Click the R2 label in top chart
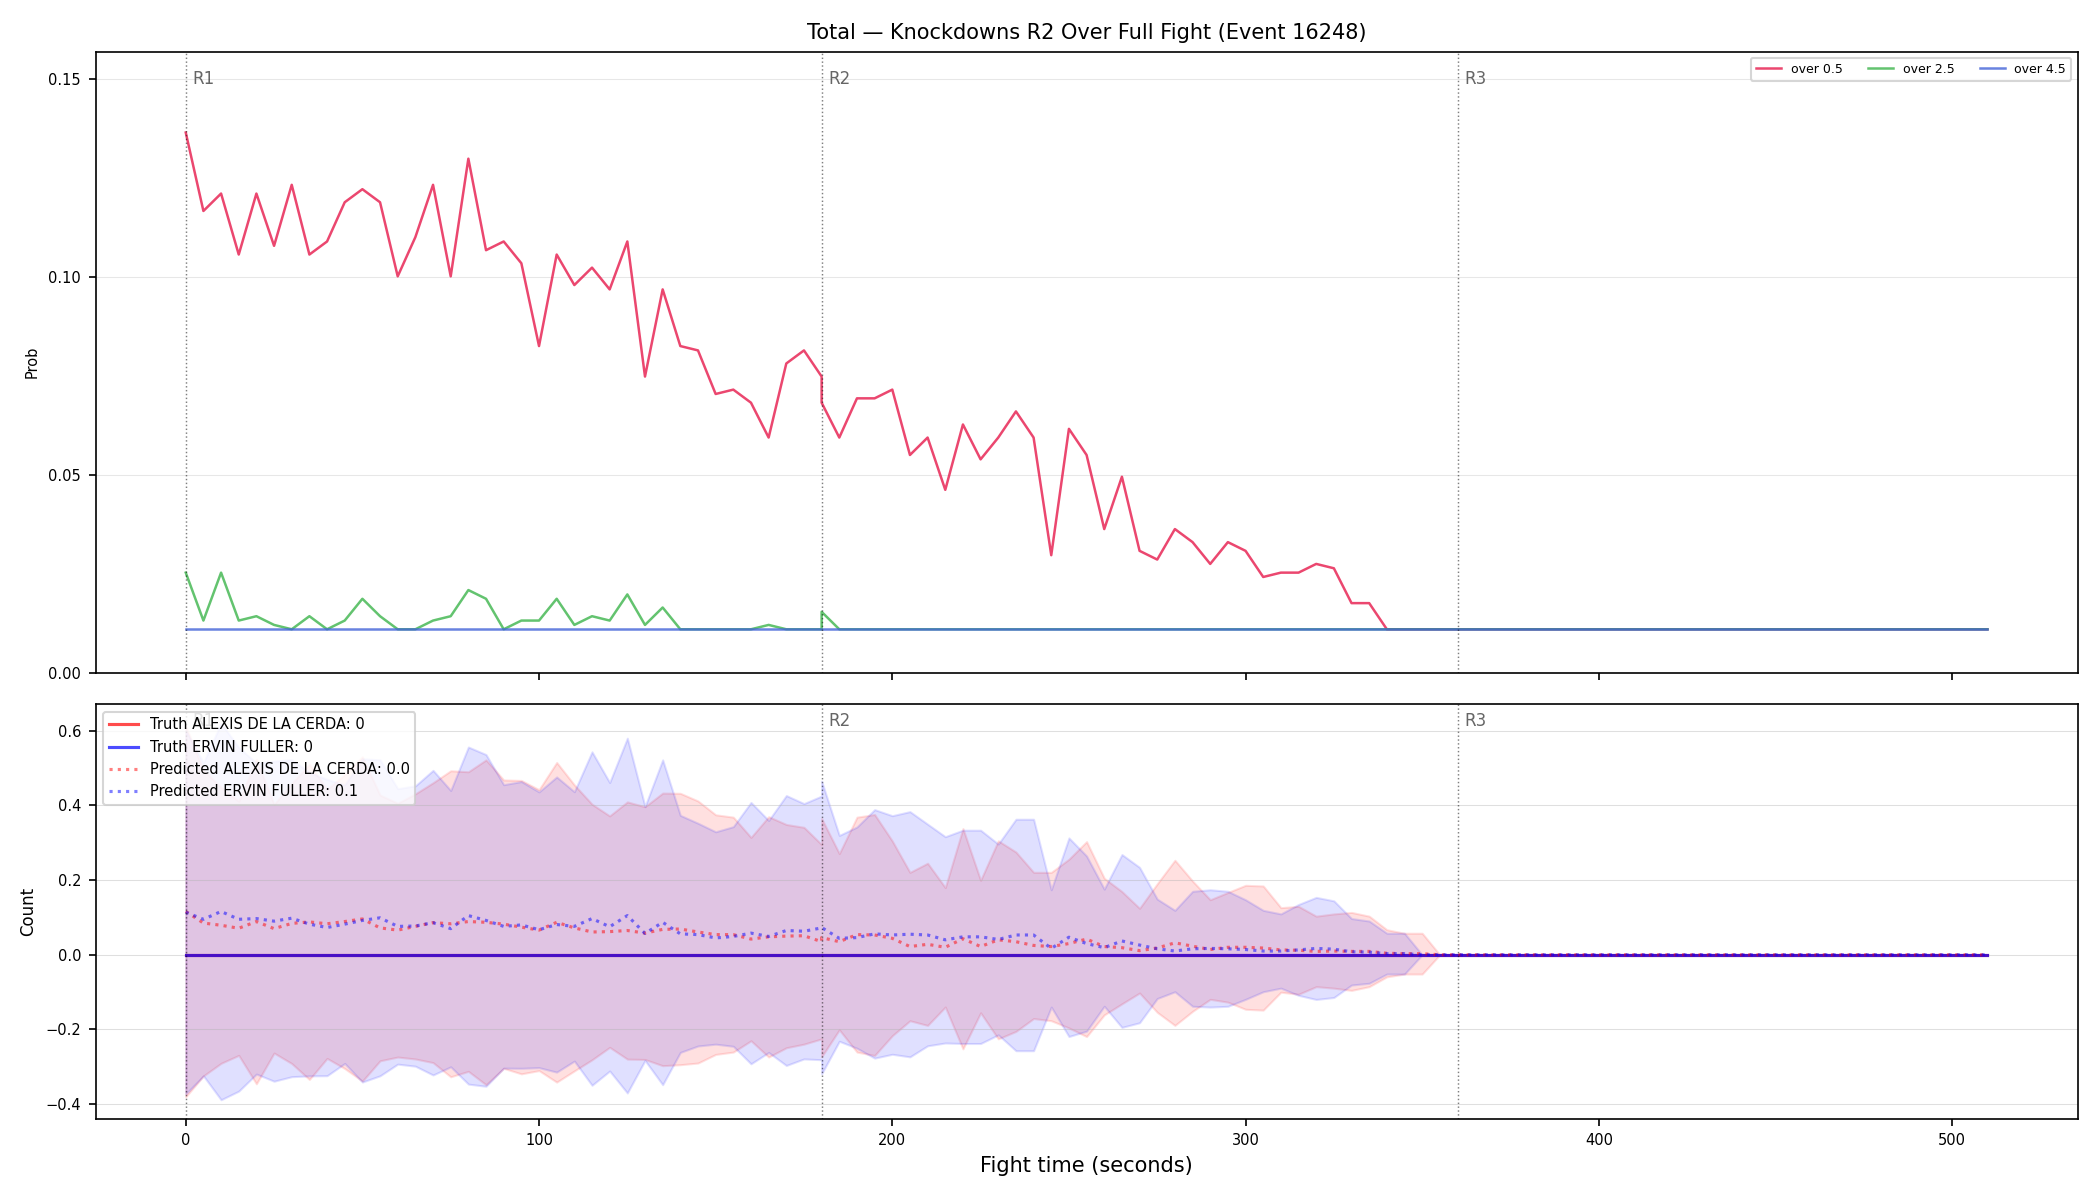Viewport: 2100px width, 1200px height. (x=839, y=78)
